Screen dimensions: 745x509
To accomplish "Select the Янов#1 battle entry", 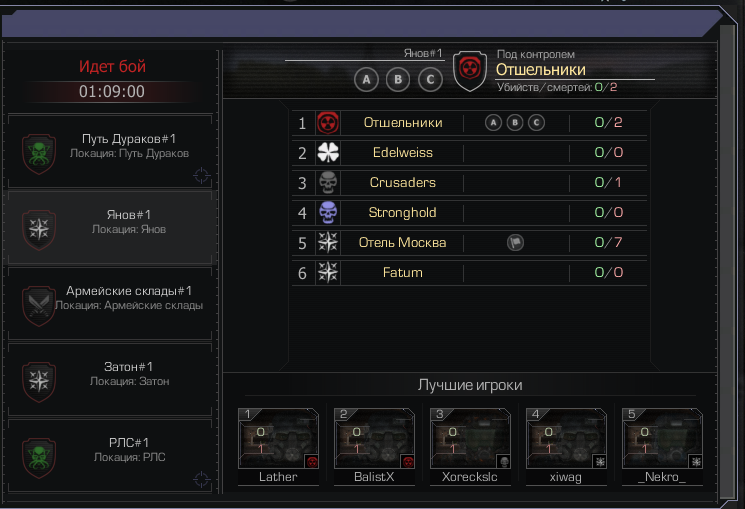I will pos(110,228).
